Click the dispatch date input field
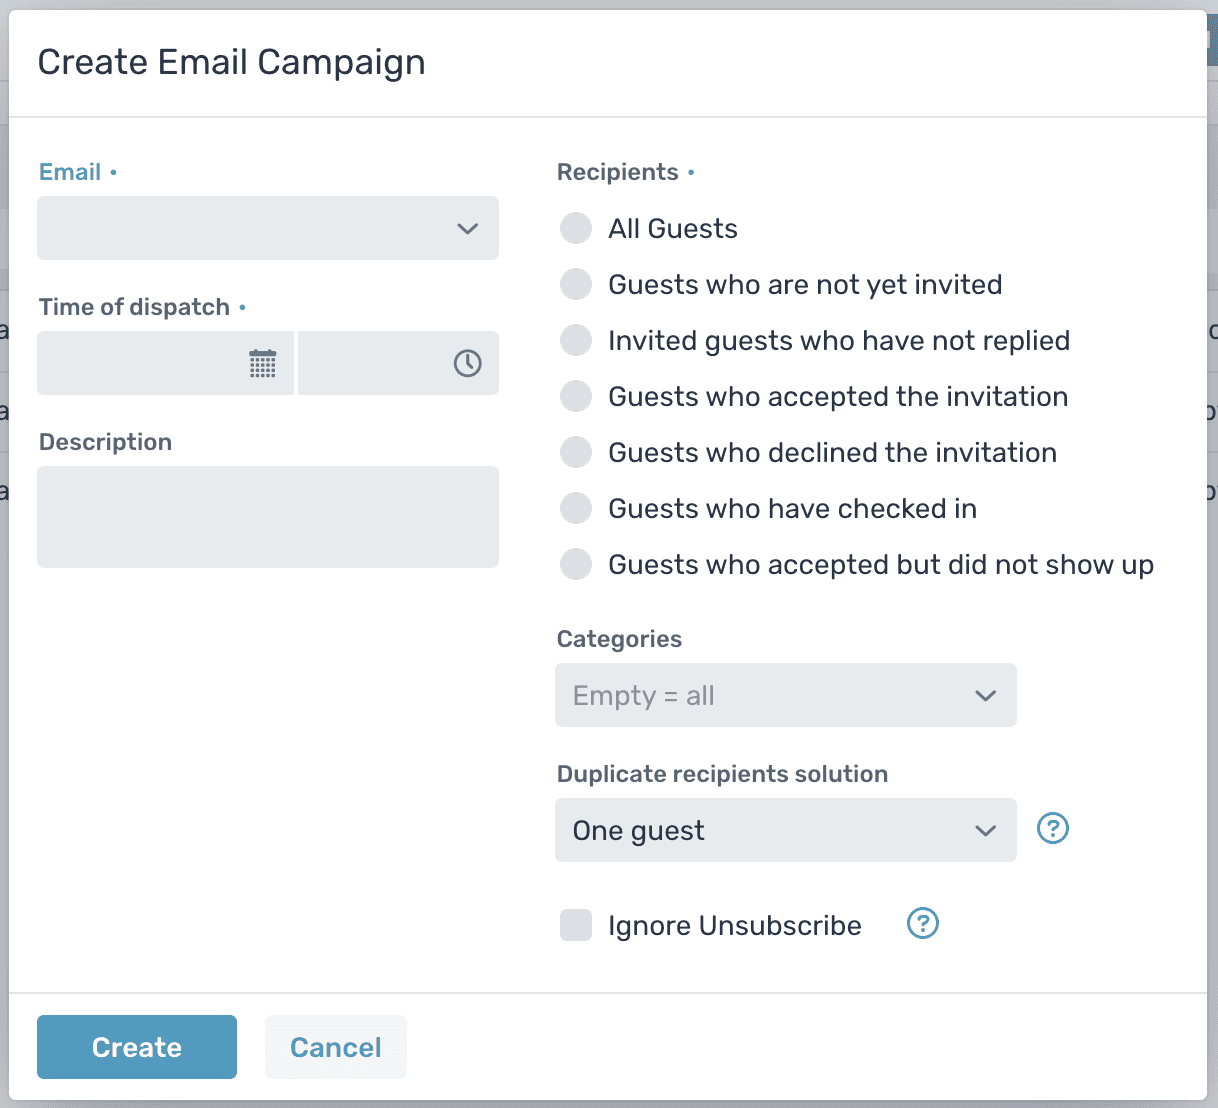This screenshot has width=1218, height=1108. tap(140, 363)
